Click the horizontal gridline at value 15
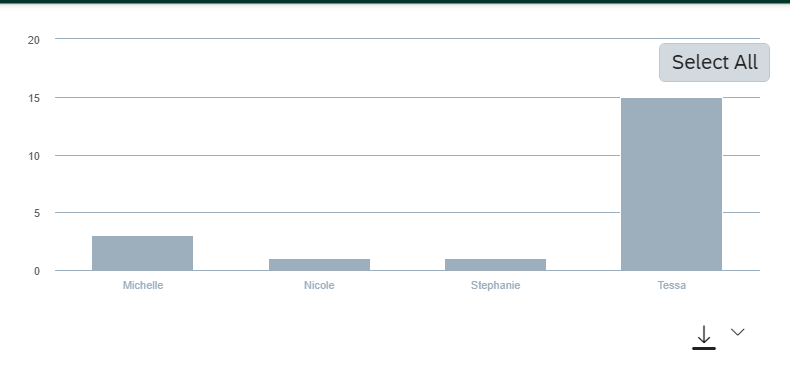 click(338, 97)
